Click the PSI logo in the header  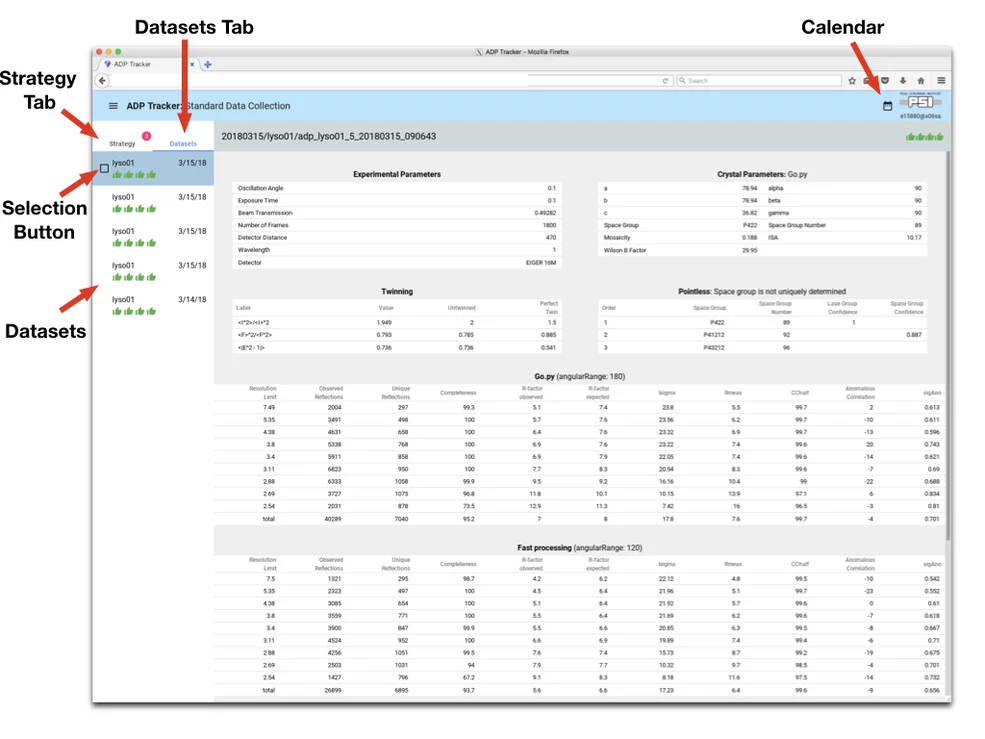pos(920,102)
